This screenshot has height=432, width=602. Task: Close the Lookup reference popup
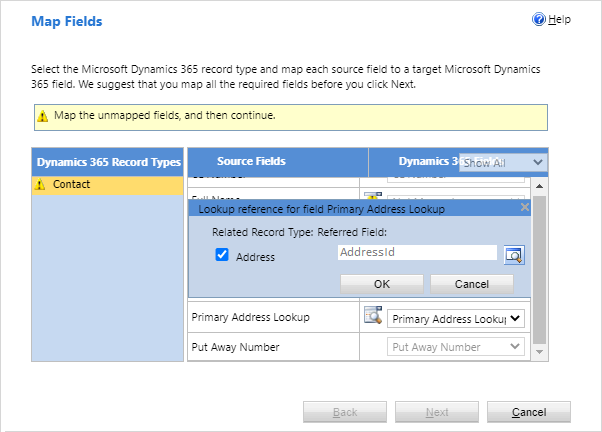[525, 208]
